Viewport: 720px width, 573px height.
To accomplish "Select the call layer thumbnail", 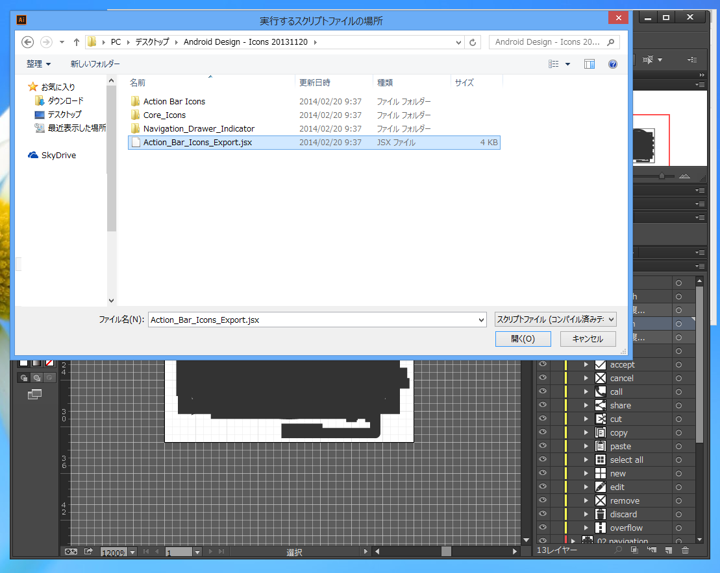I will [x=601, y=392].
